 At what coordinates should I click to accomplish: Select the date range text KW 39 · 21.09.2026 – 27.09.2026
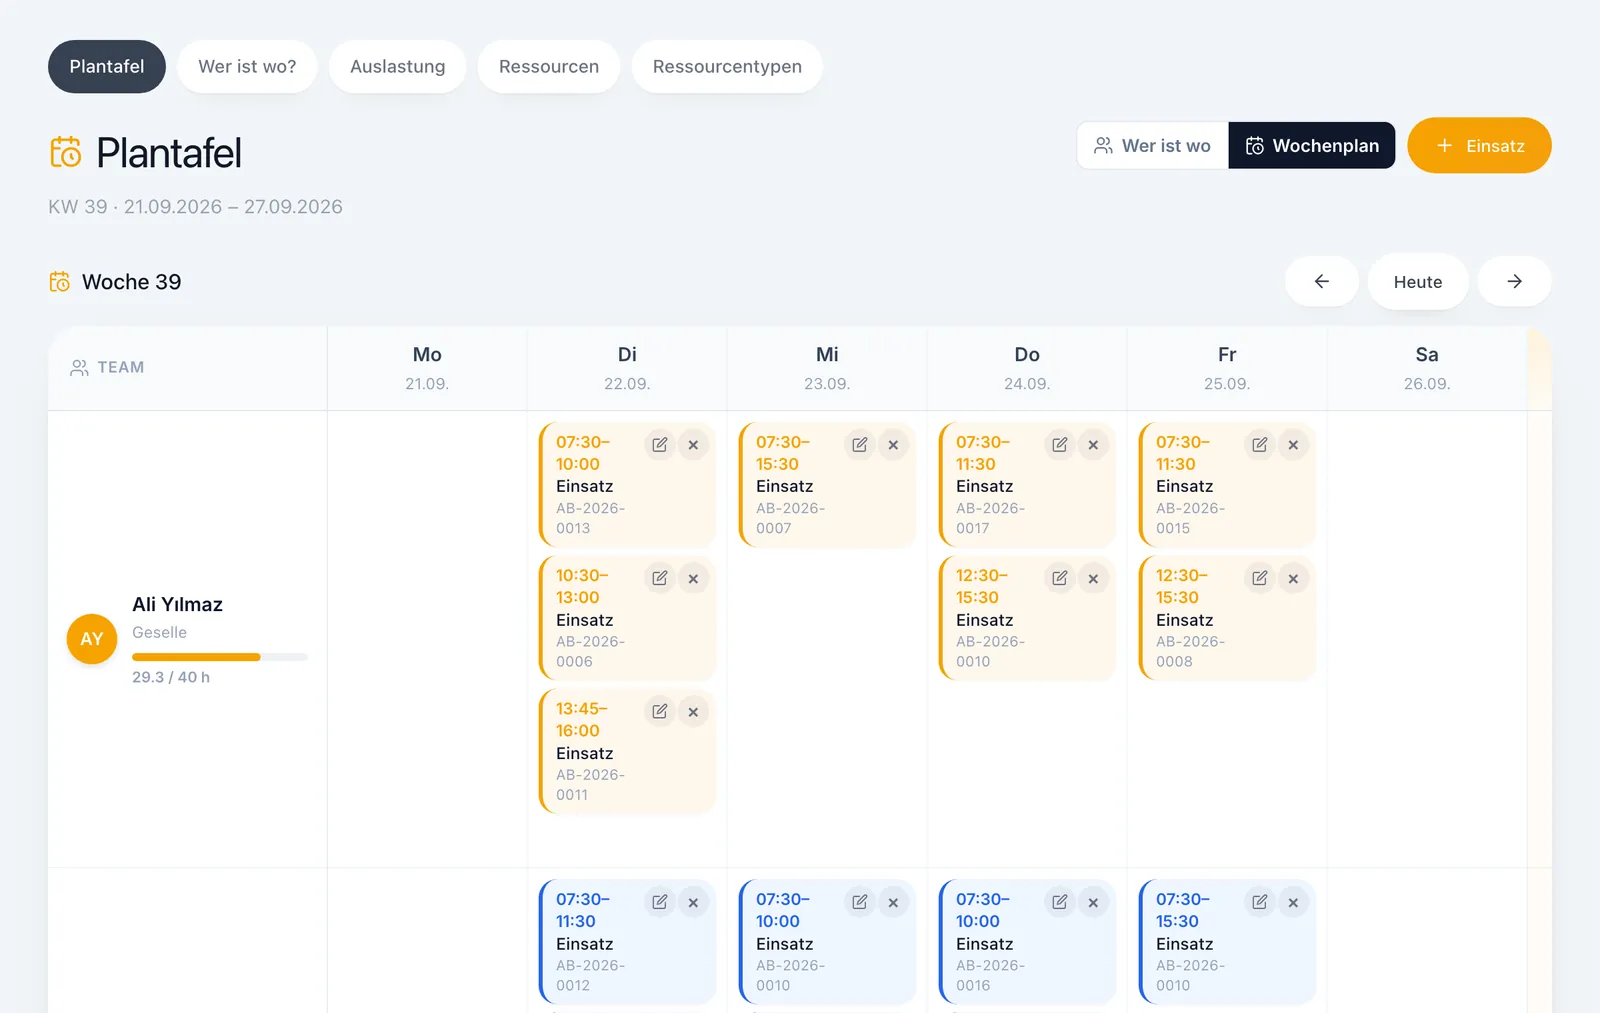pos(195,207)
